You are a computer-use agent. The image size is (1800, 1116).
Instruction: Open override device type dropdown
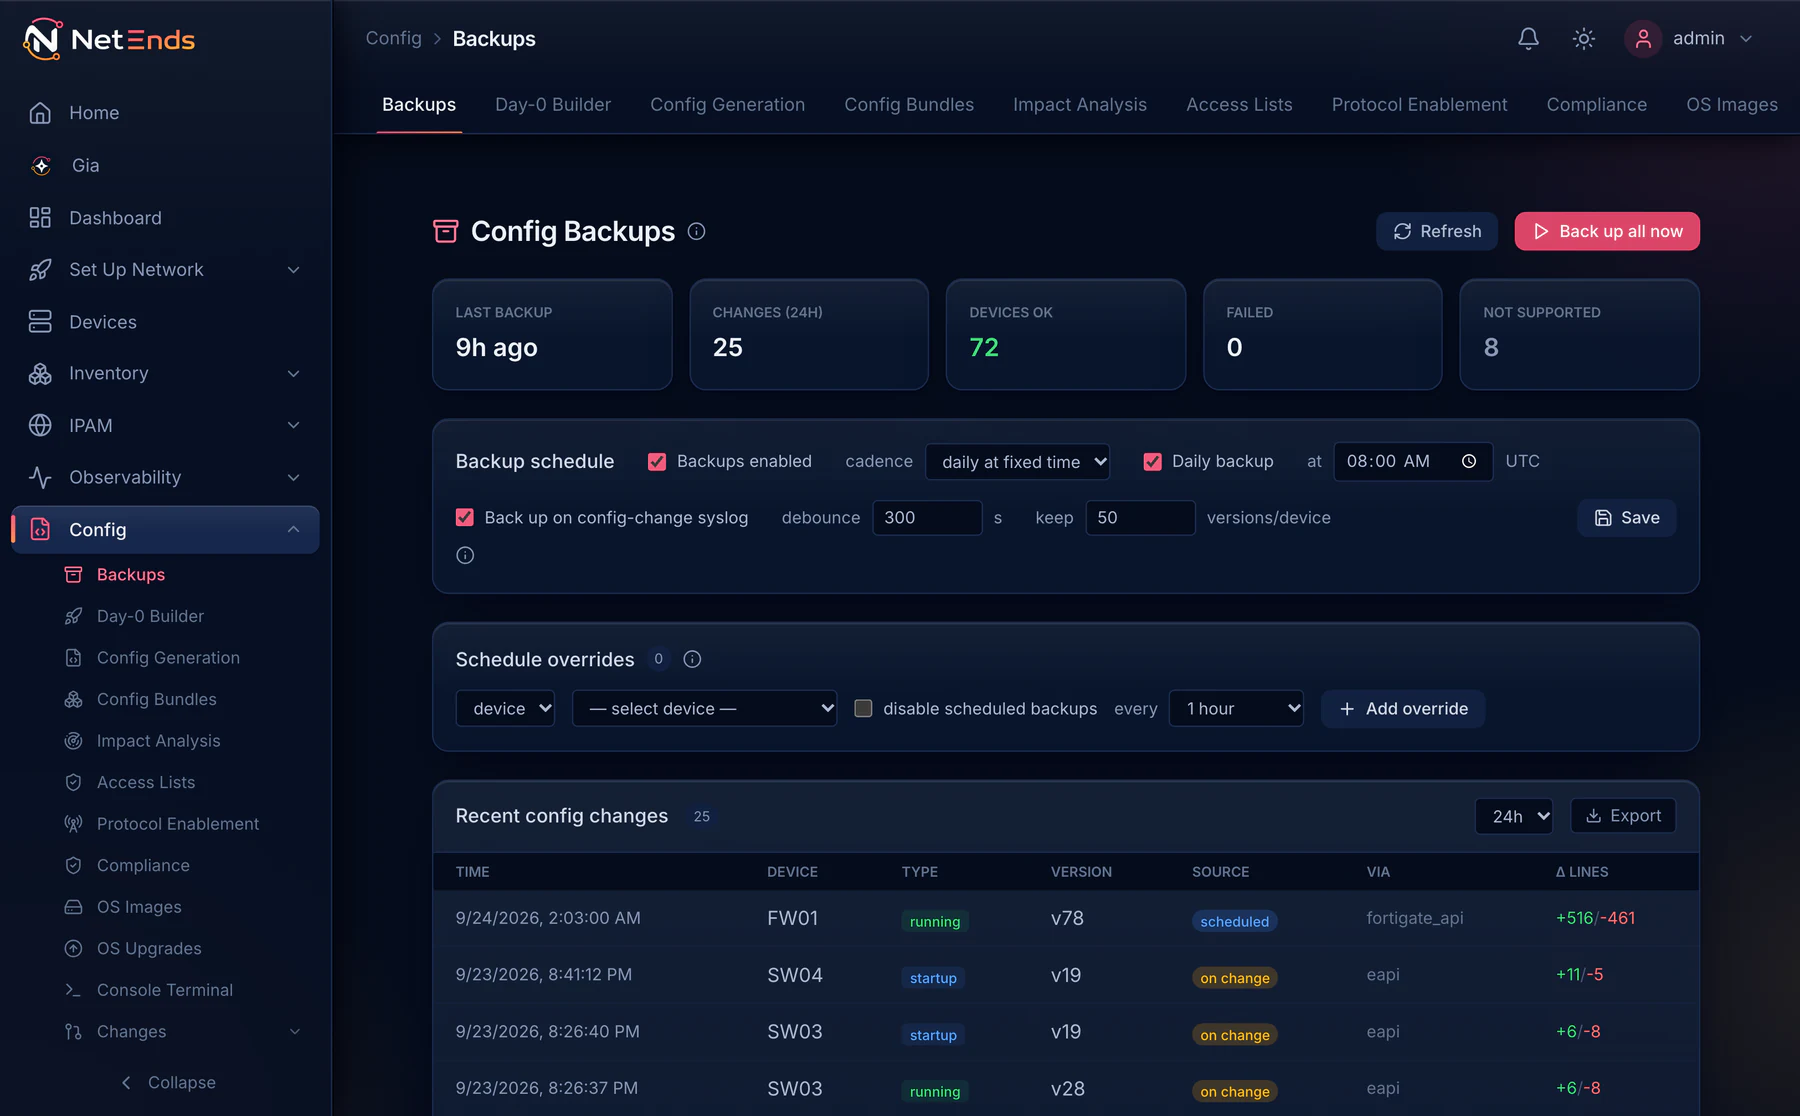pos(505,709)
